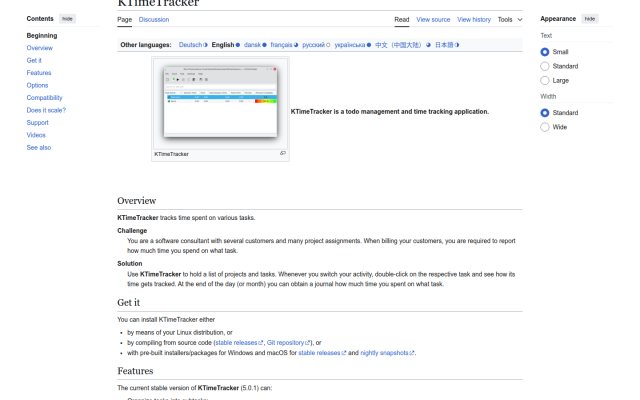The image size is (640, 400).
Task: Jump to Features in contents sidebar
Action: (39, 73)
